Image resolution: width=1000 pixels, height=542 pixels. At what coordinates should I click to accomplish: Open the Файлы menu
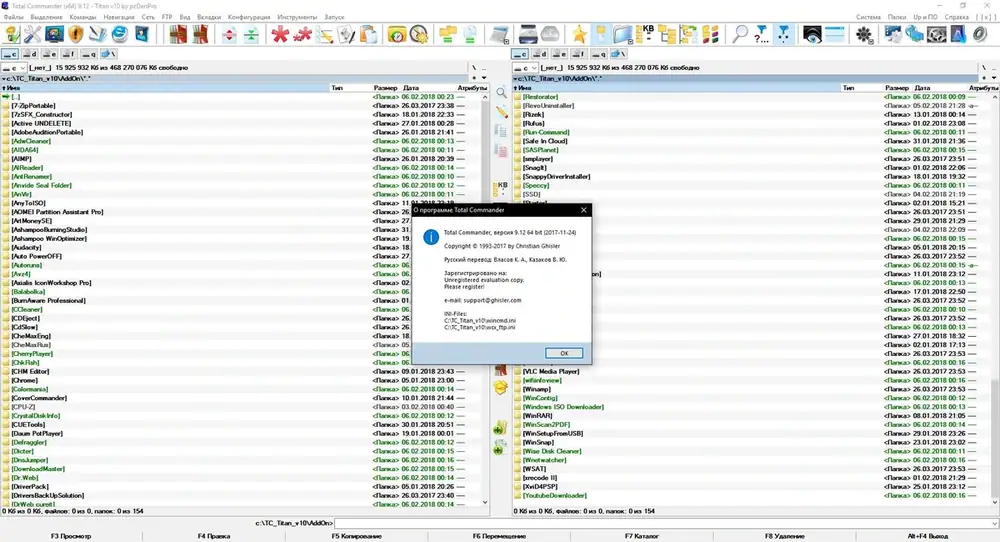tap(13, 17)
